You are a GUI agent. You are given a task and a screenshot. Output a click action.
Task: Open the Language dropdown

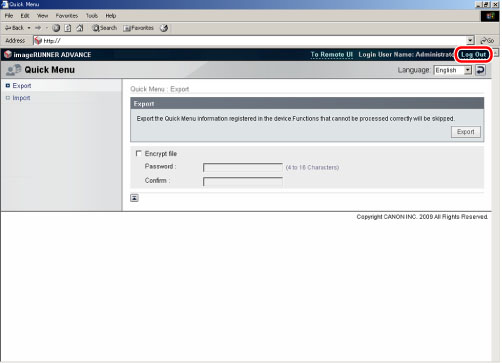(x=453, y=70)
